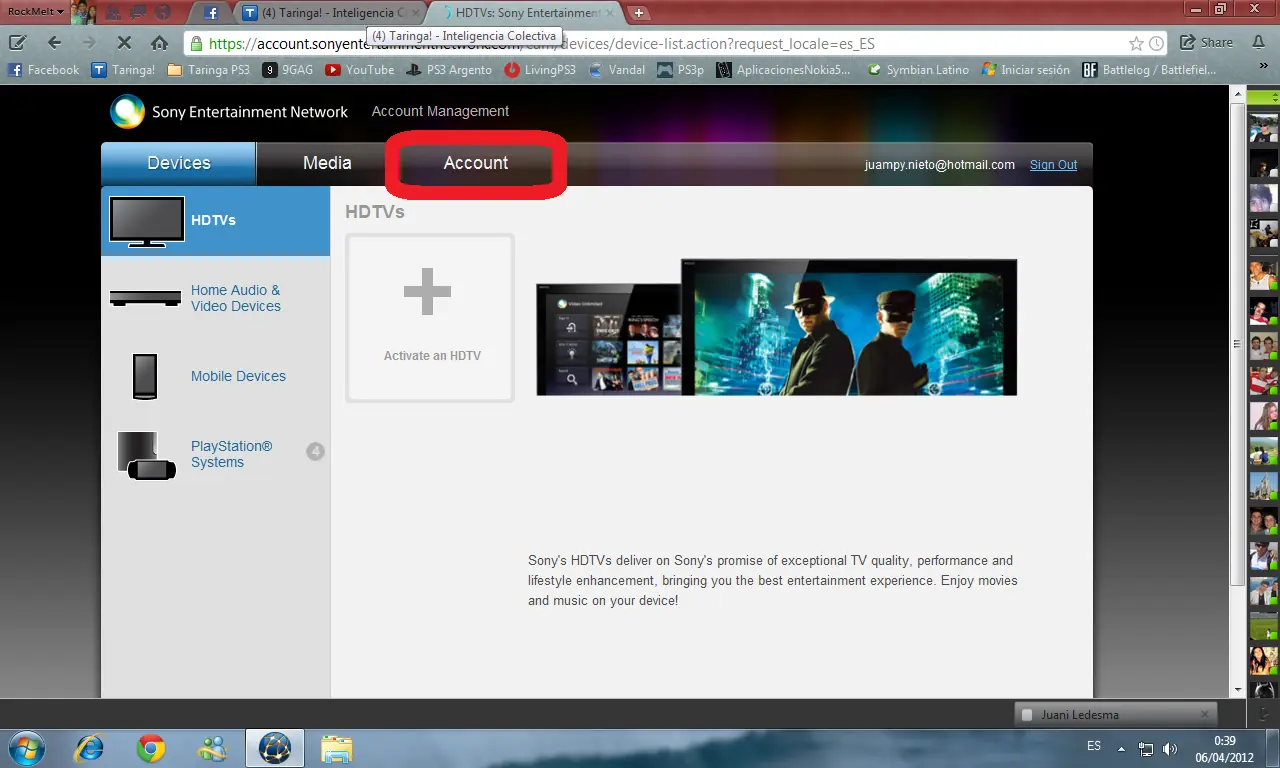
Task: Click the Account Management header text
Action: point(440,111)
